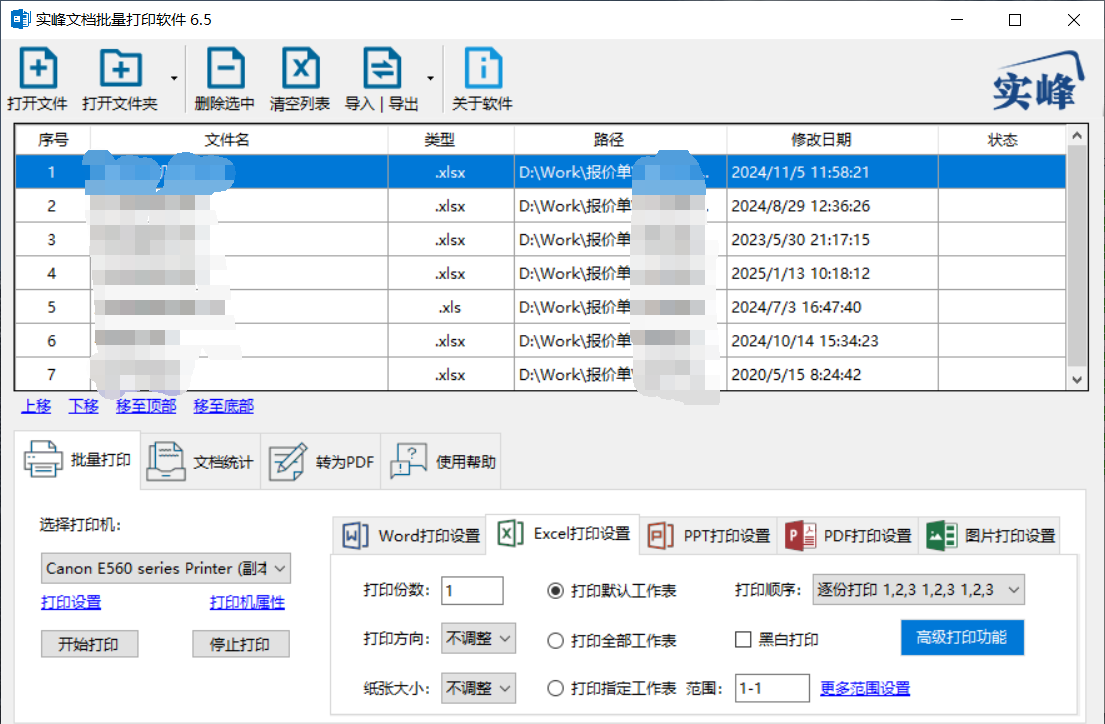Image resolution: width=1105 pixels, height=724 pixels.
Task: Click the PowerPoint icon in PPT打印设置
Action: click(660, 536)
